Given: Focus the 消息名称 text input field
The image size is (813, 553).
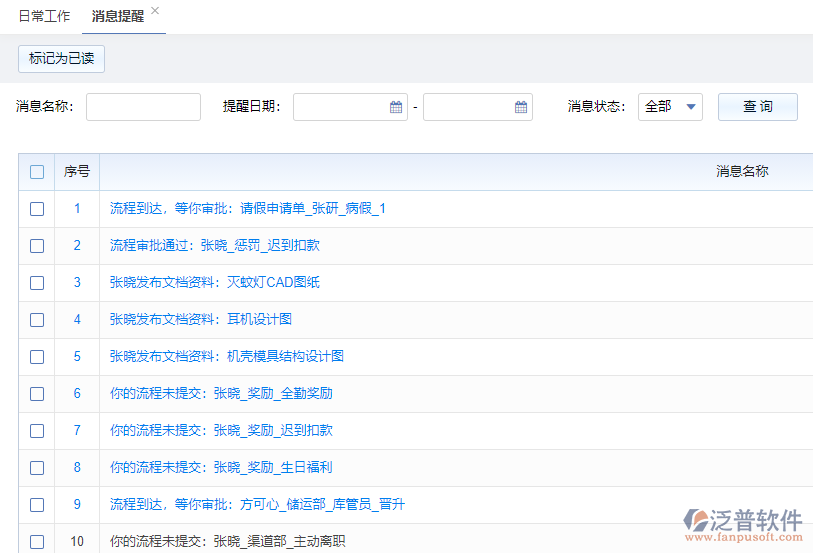Looking at the screenshot, I should (143, 107).
